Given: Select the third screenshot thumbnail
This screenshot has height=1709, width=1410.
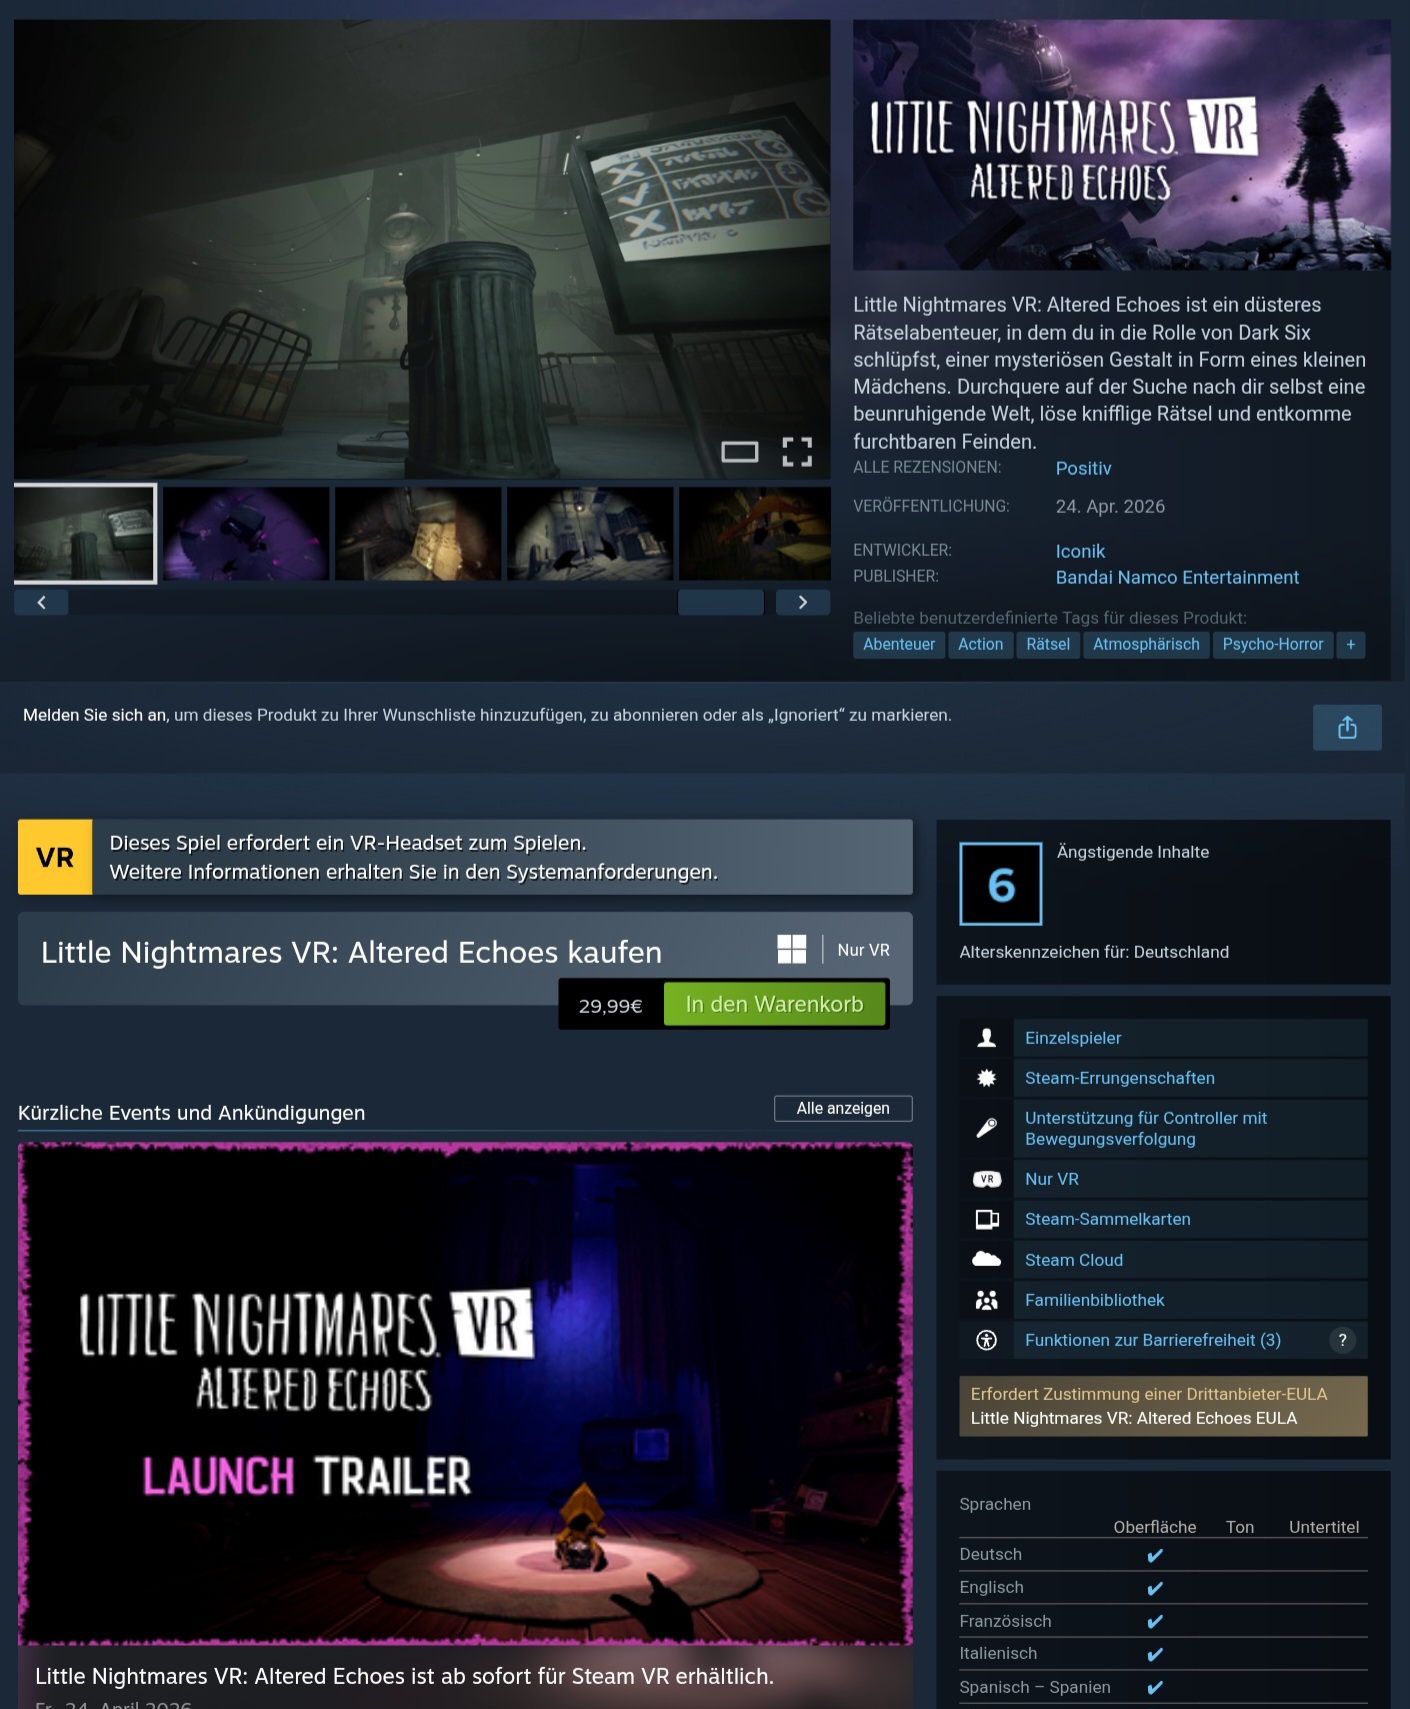Looking at the screenshot, I should click(418, 533).
